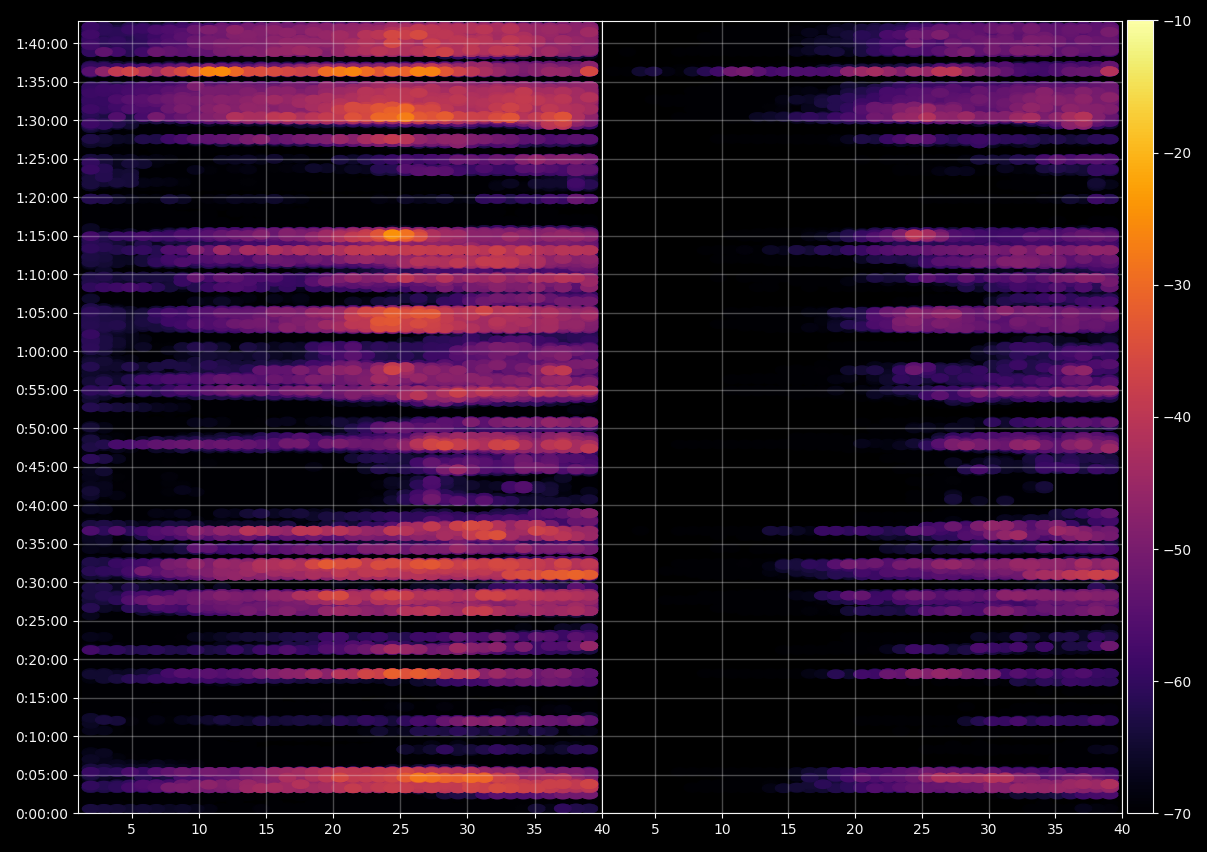Click the 1:05:00 y-axis tick label
Viewport: 1207px width, 852px height.
[x=41, y=313]
